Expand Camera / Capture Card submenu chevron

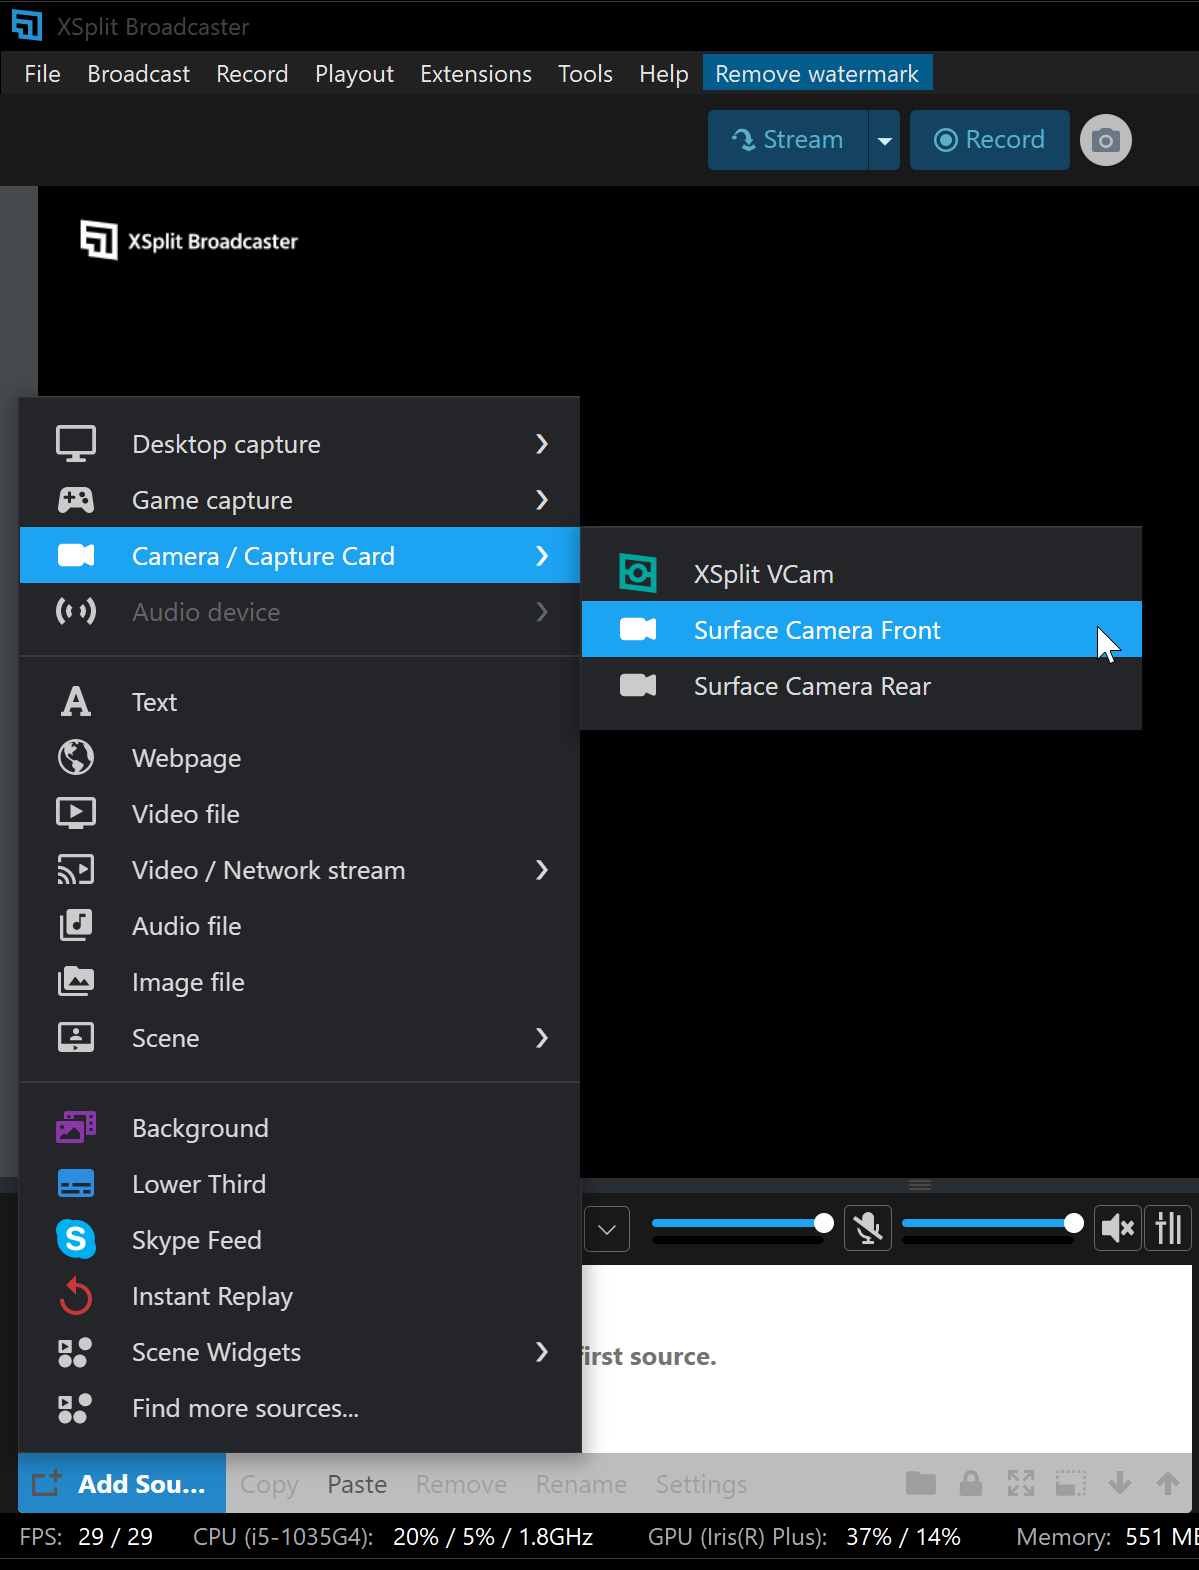[x=542, y=556]
